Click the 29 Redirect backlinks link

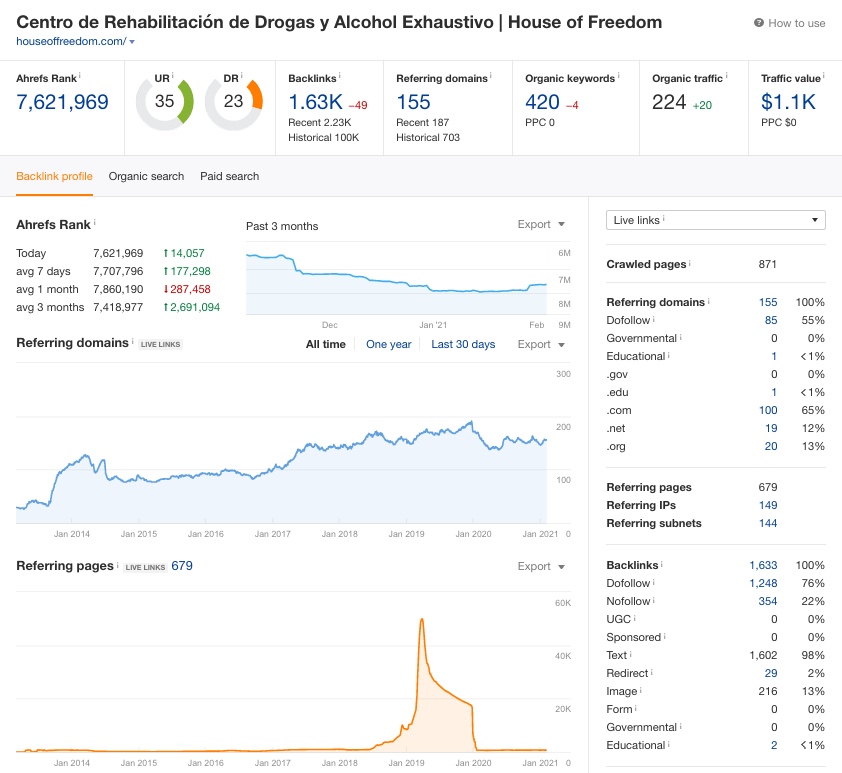tap(771, 673)
